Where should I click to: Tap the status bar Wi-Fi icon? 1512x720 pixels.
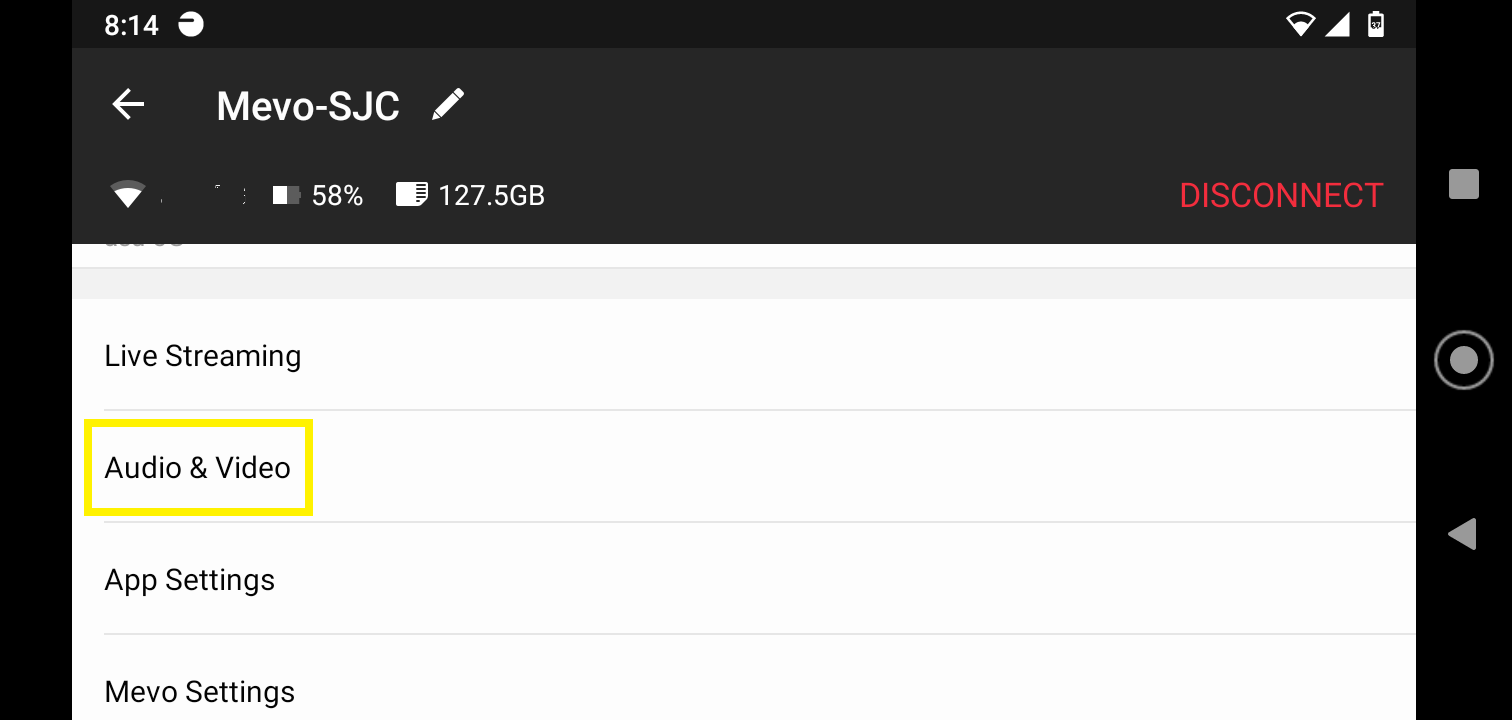[1301, 23]
